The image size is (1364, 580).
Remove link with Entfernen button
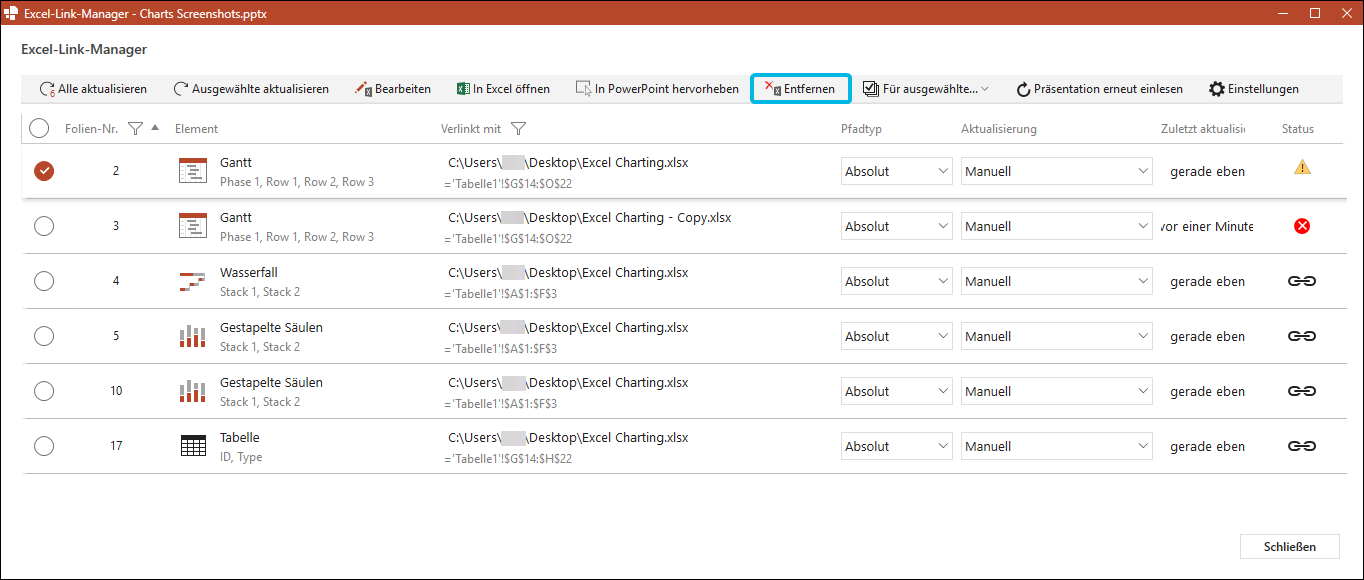800,89
